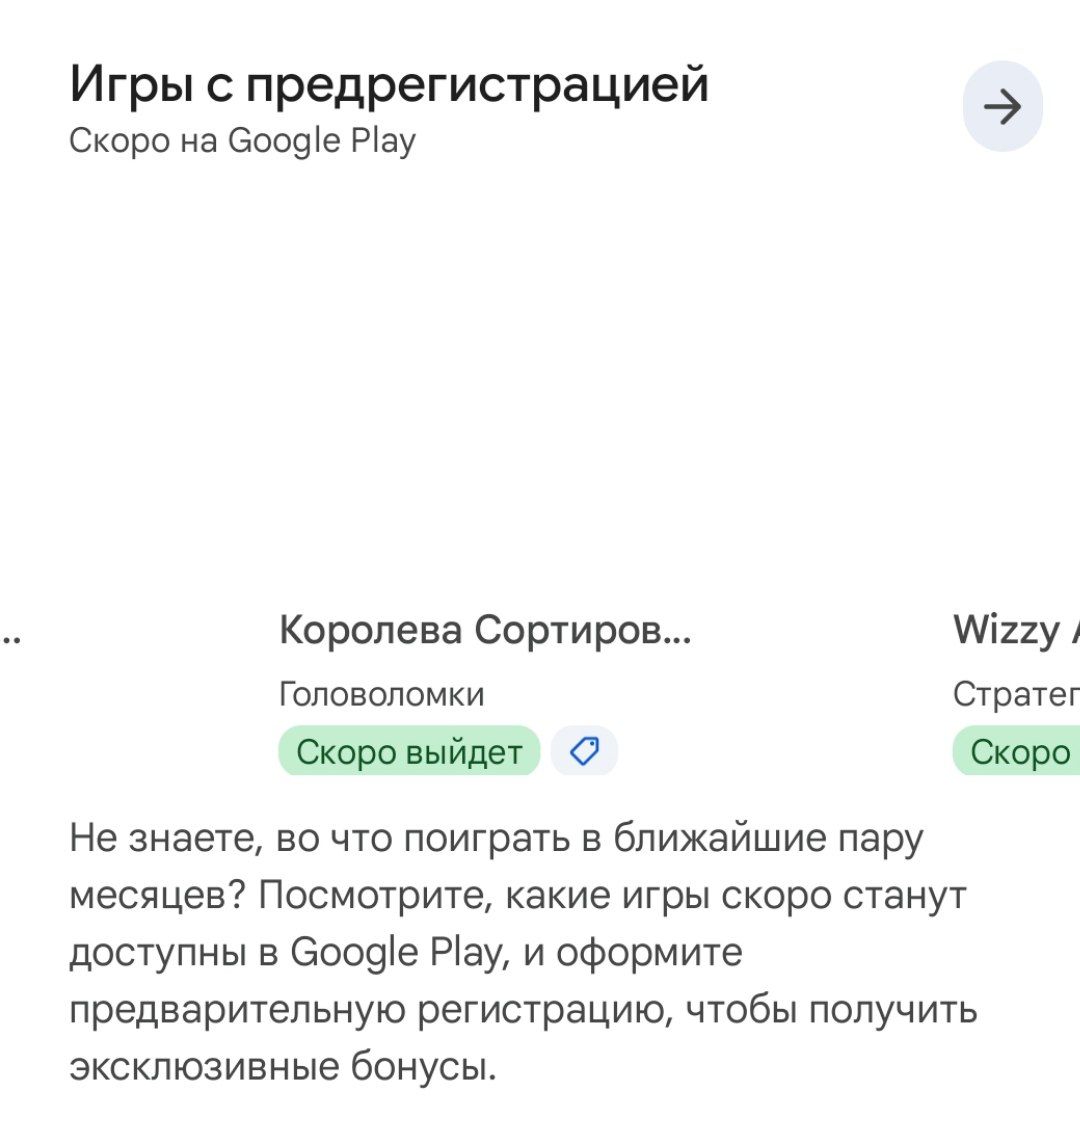
Task: Tap the line месяцев? Посмотрите, какие игры
Action: coord(517,894)
